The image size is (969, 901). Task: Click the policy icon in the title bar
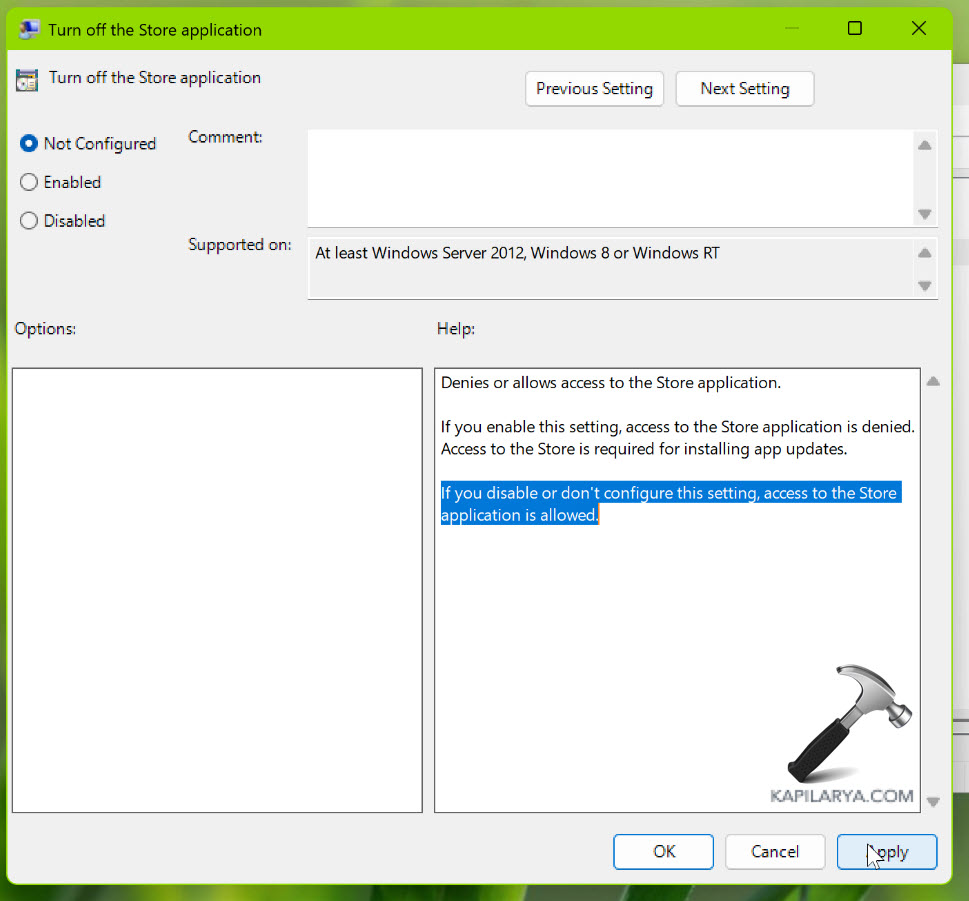tap(29, 29)
